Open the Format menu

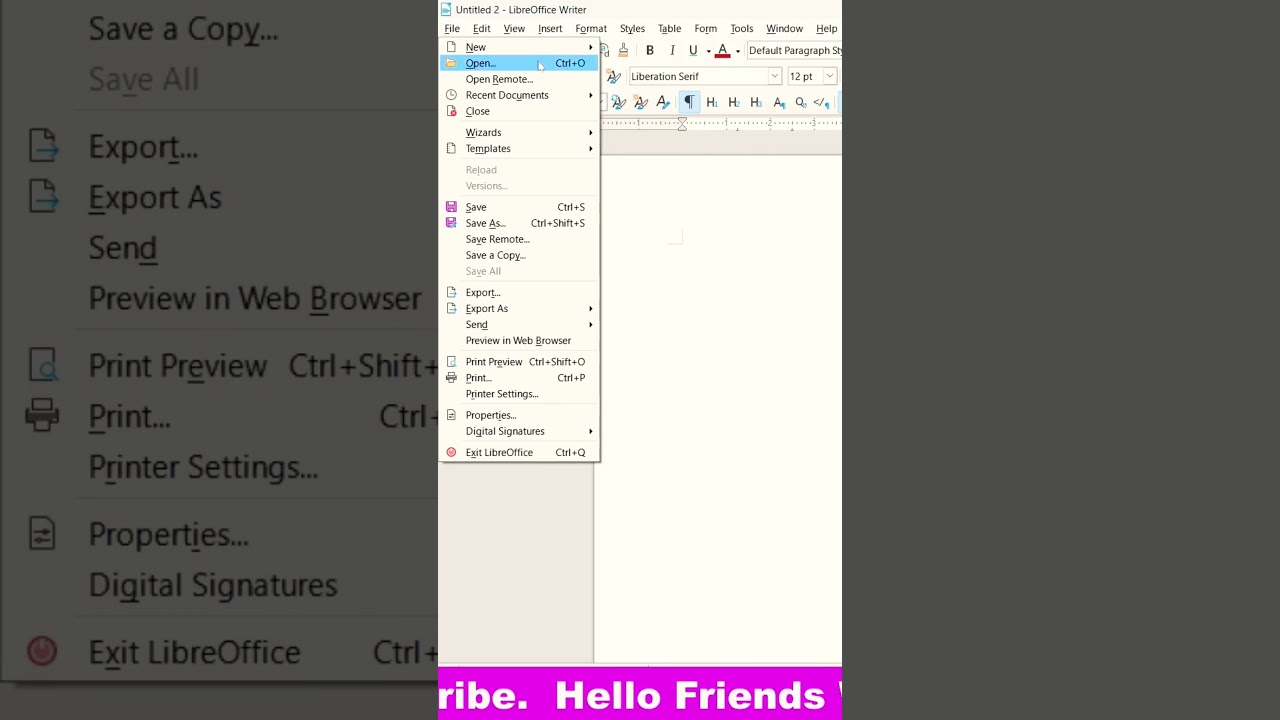(591, 29)
